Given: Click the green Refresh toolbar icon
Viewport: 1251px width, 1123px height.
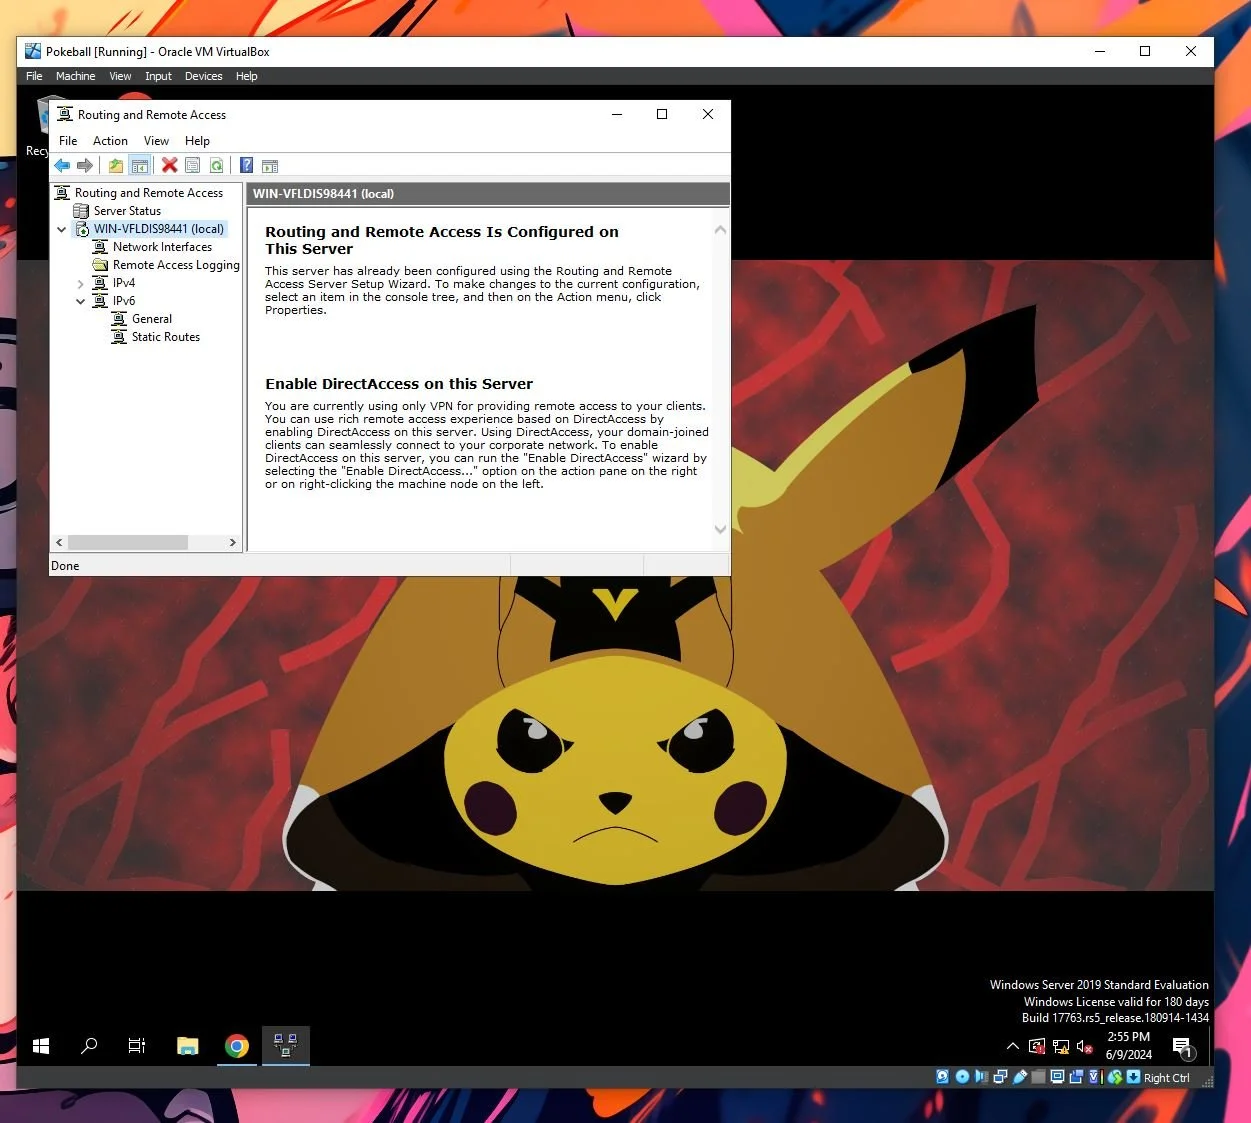Looking at the screenshot, I should tap(216, 165).
